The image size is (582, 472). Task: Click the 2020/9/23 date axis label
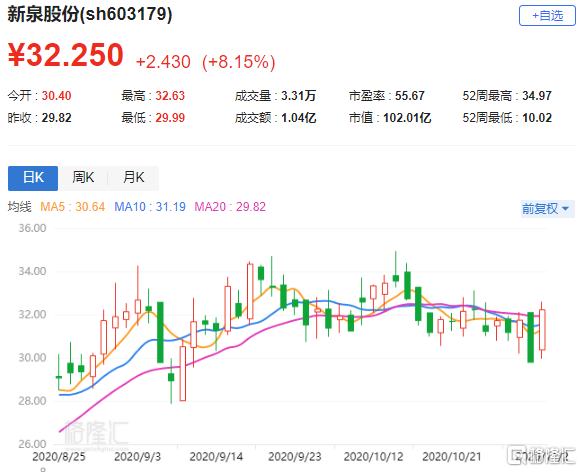[x=295, y=456]
